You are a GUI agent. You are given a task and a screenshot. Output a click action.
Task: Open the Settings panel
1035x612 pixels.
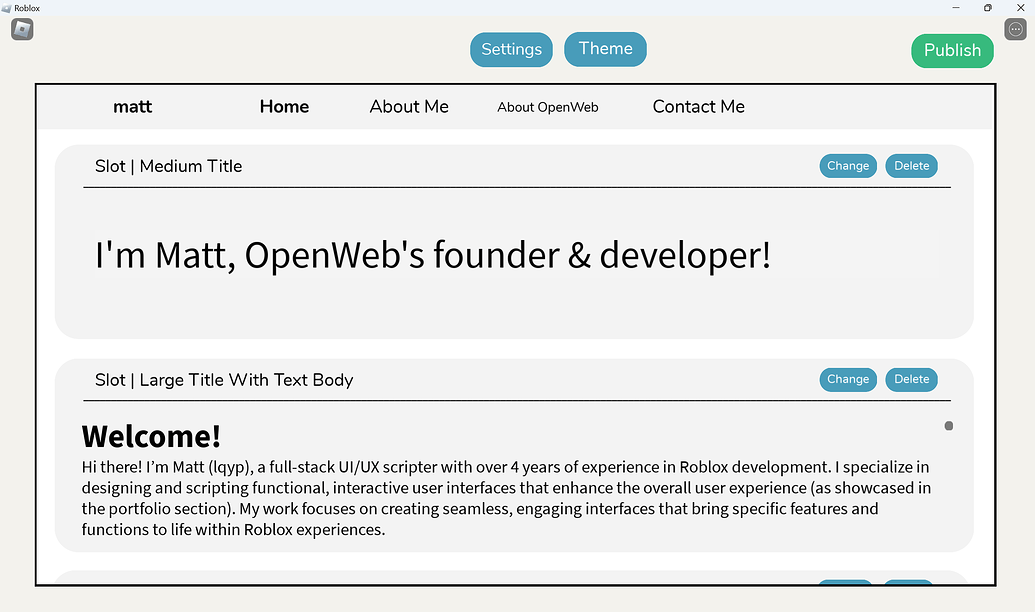[511, 49]
